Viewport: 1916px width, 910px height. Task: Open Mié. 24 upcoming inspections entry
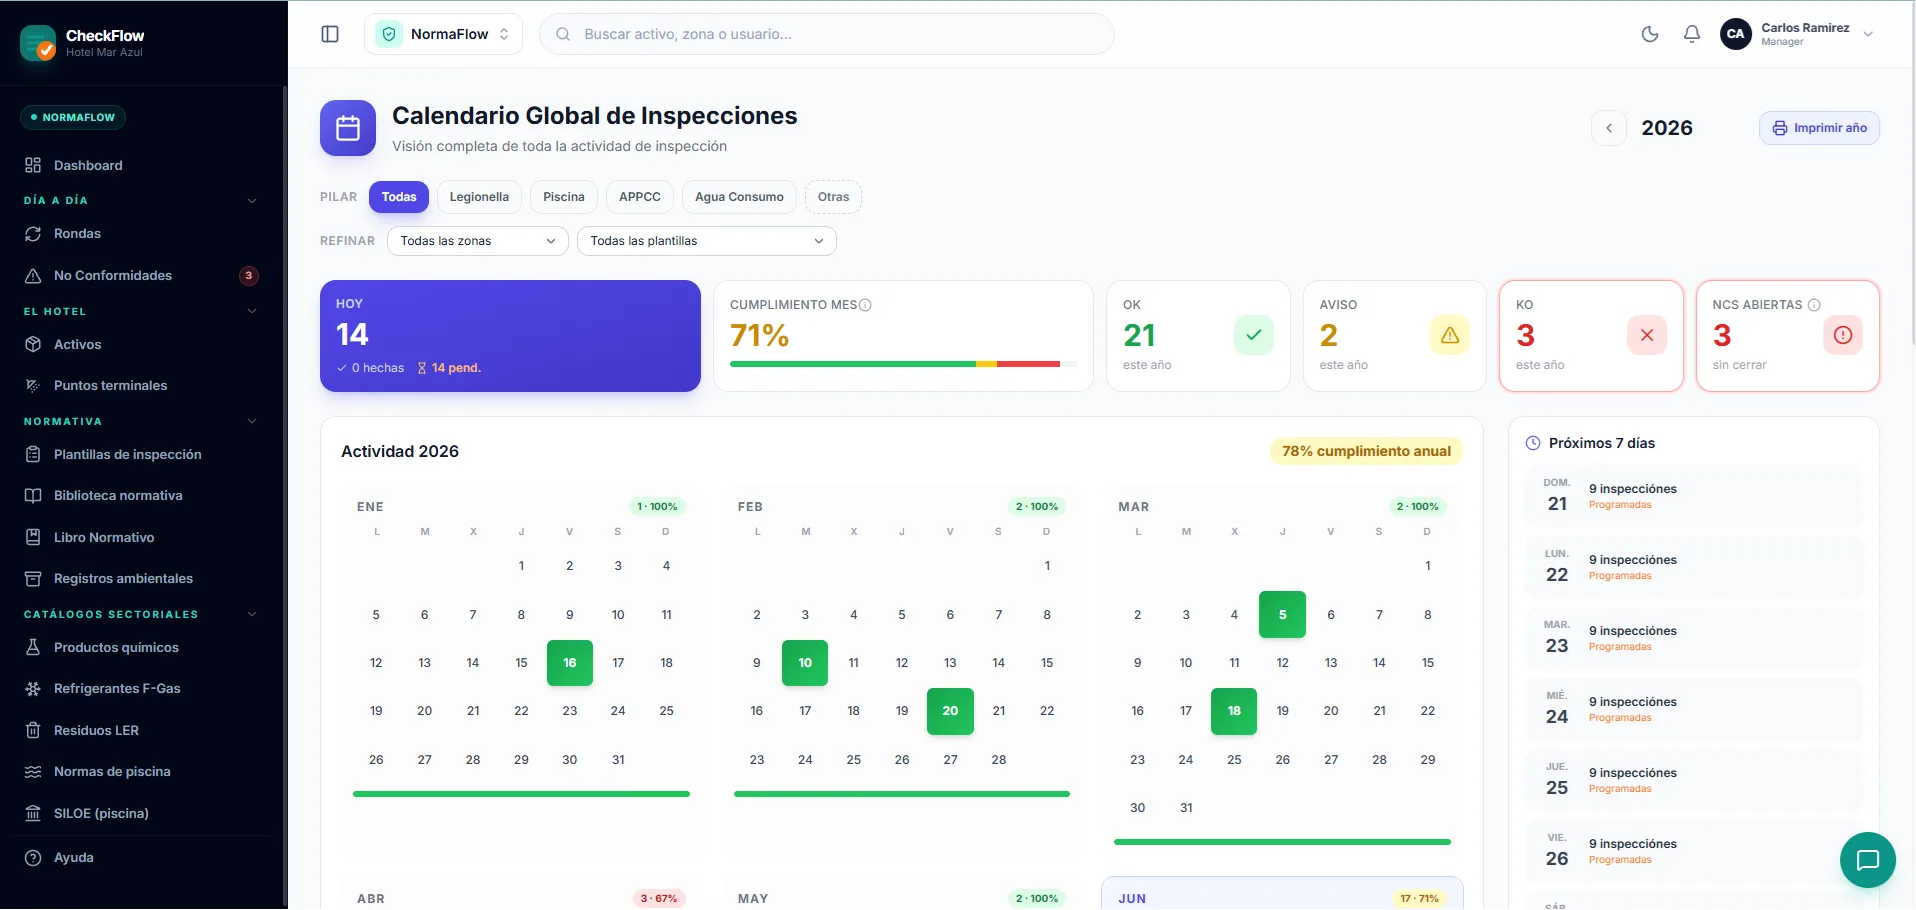(1694, 709)
